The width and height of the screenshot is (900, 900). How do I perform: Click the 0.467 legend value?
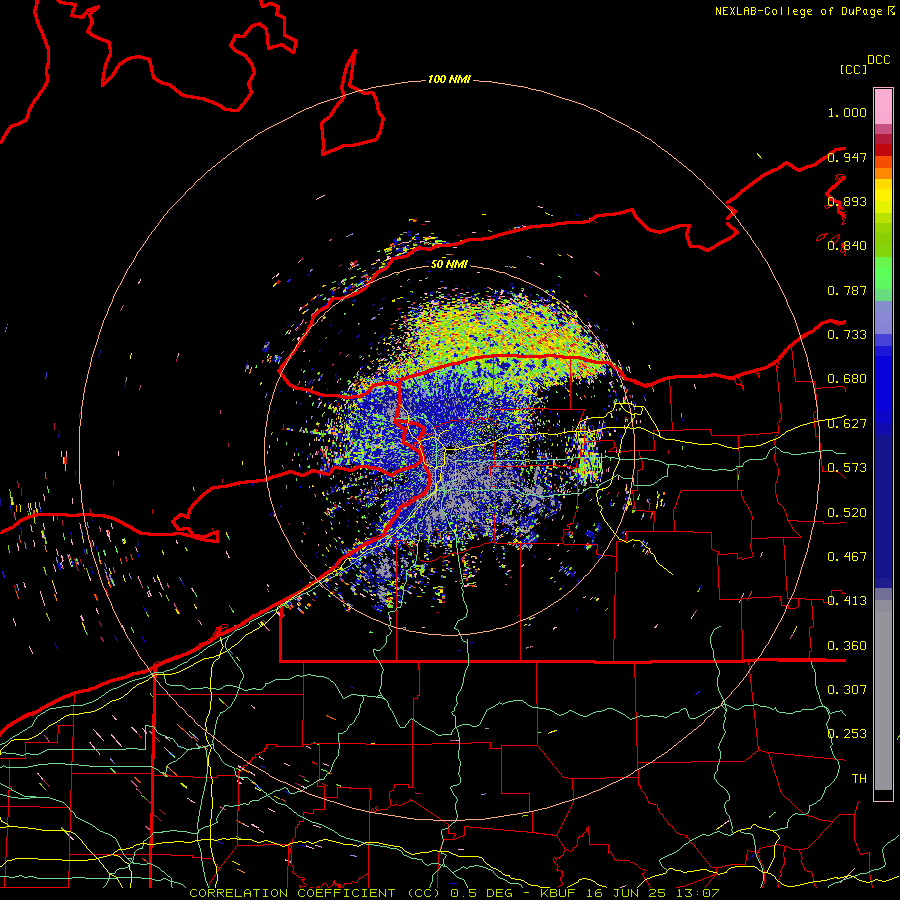pos(847,556)
